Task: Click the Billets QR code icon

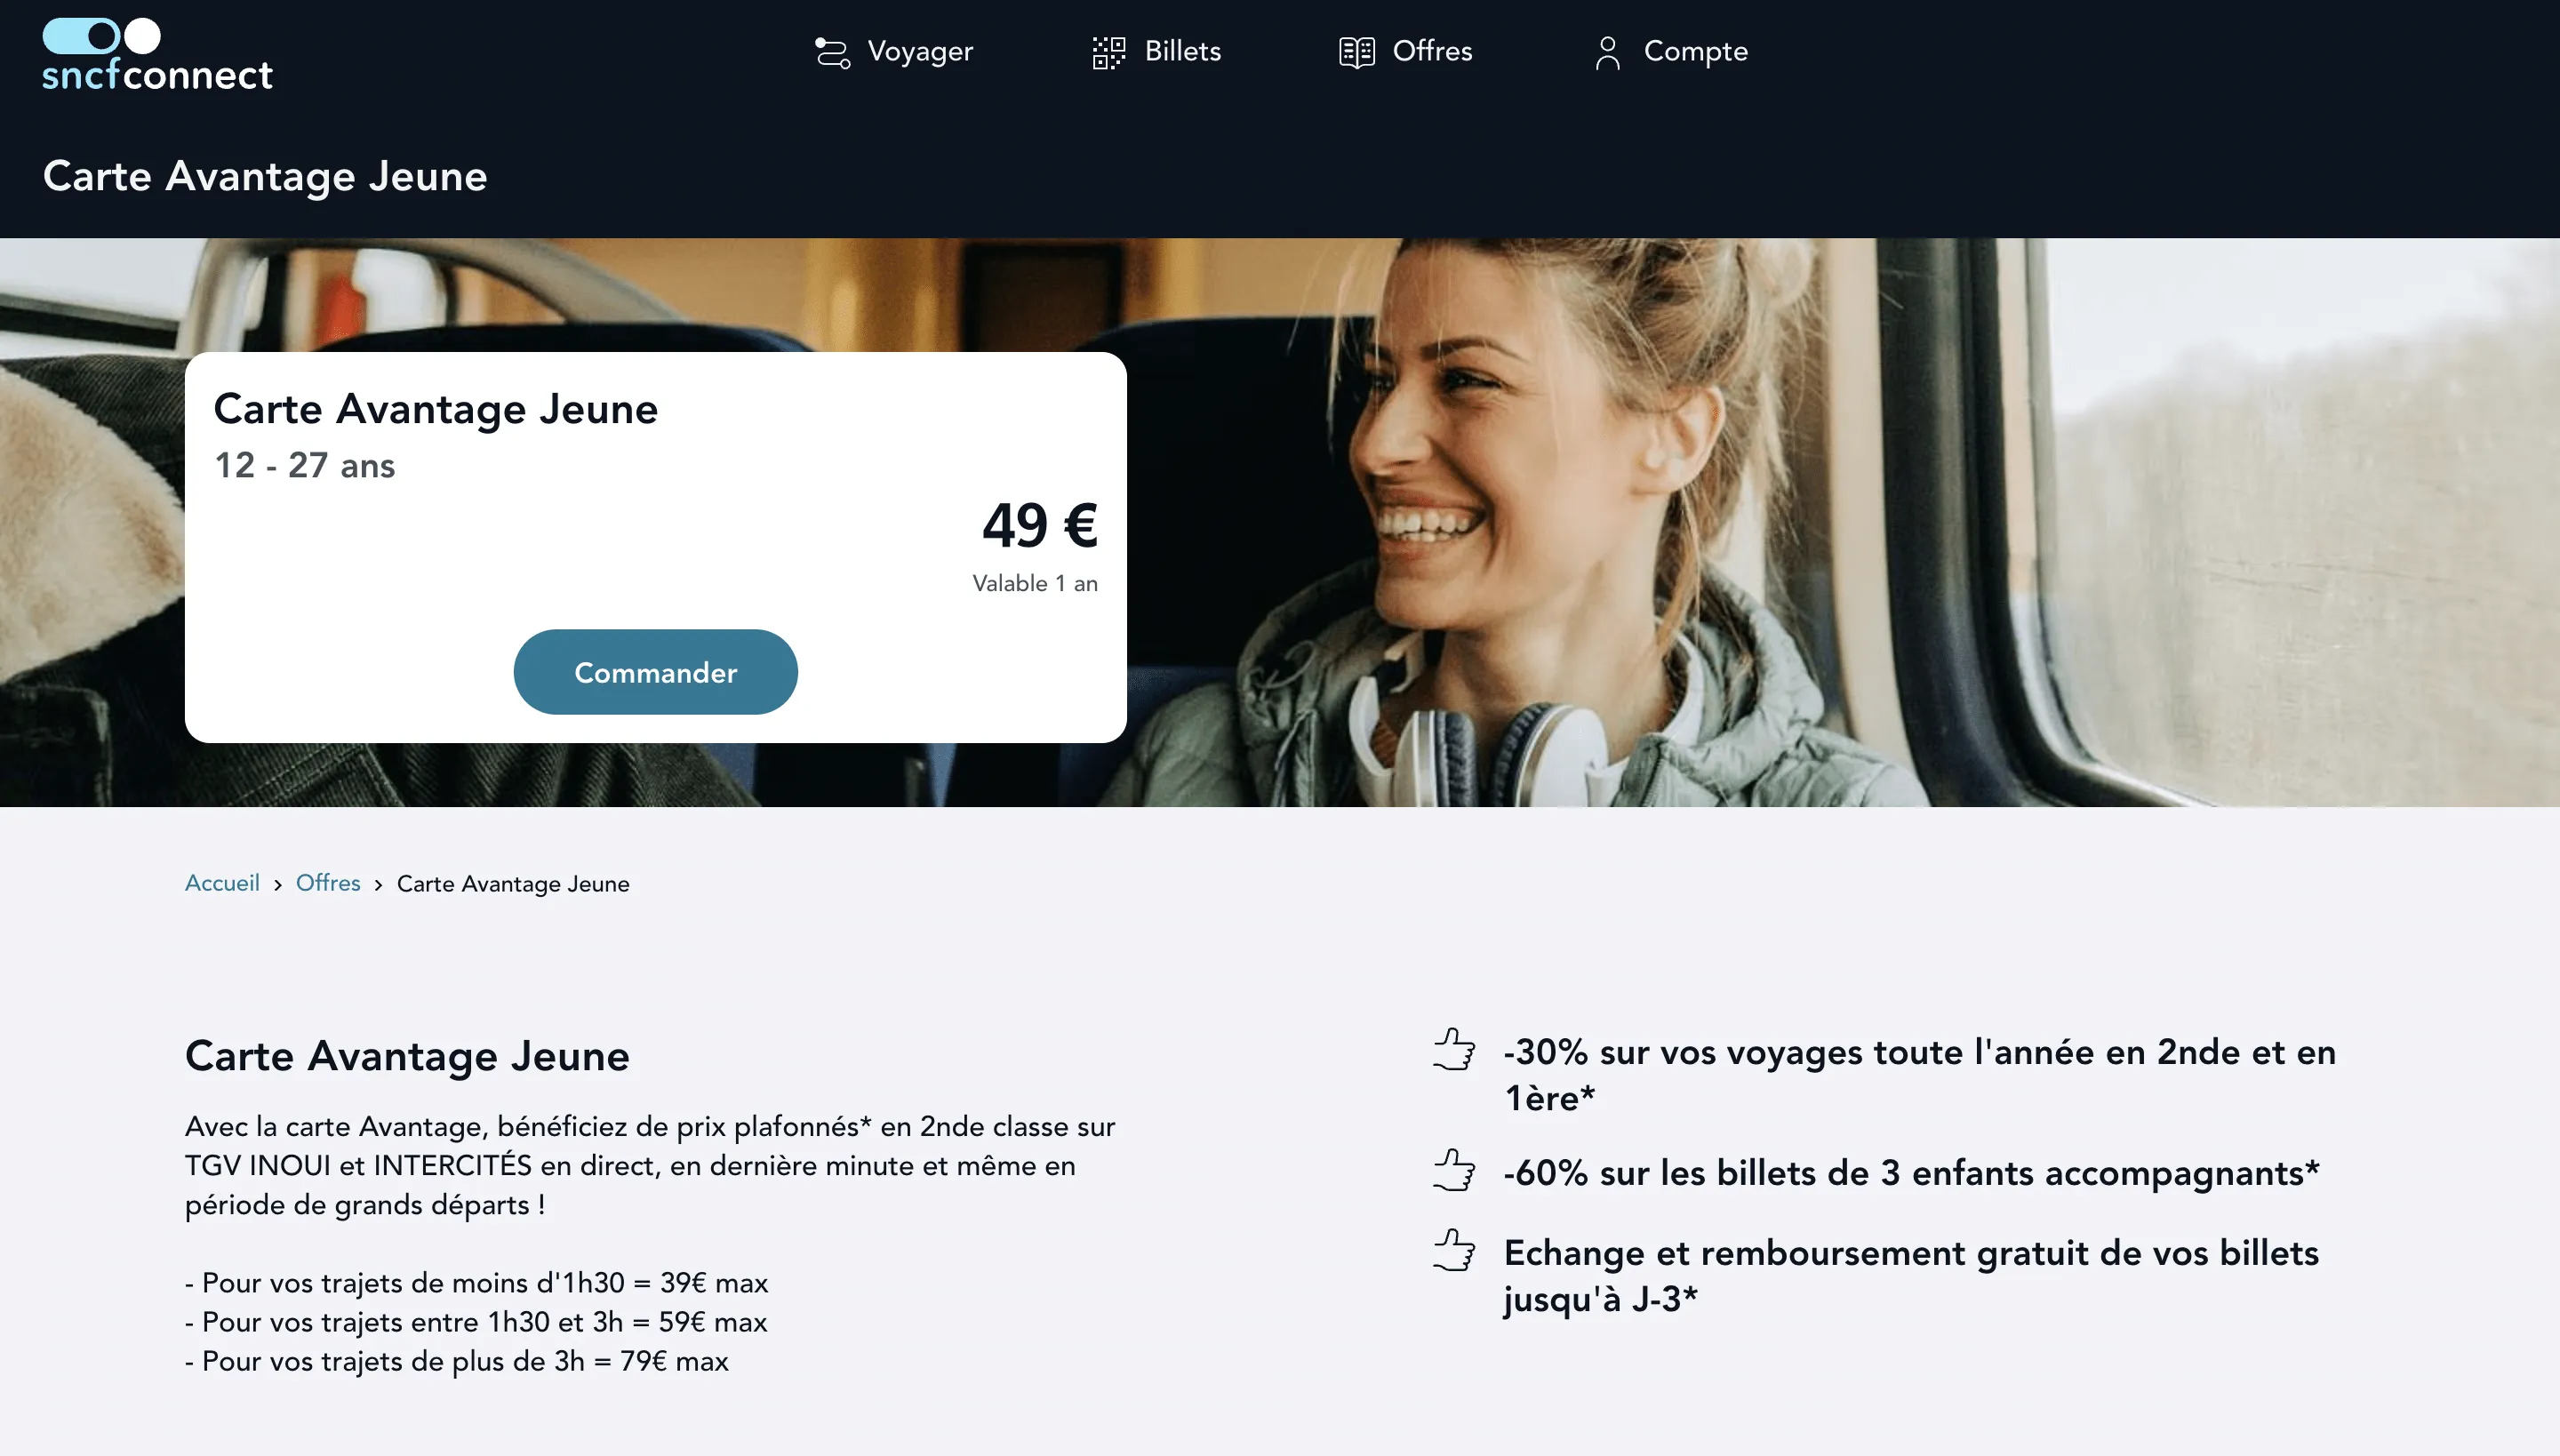Action: point(1109,52)
